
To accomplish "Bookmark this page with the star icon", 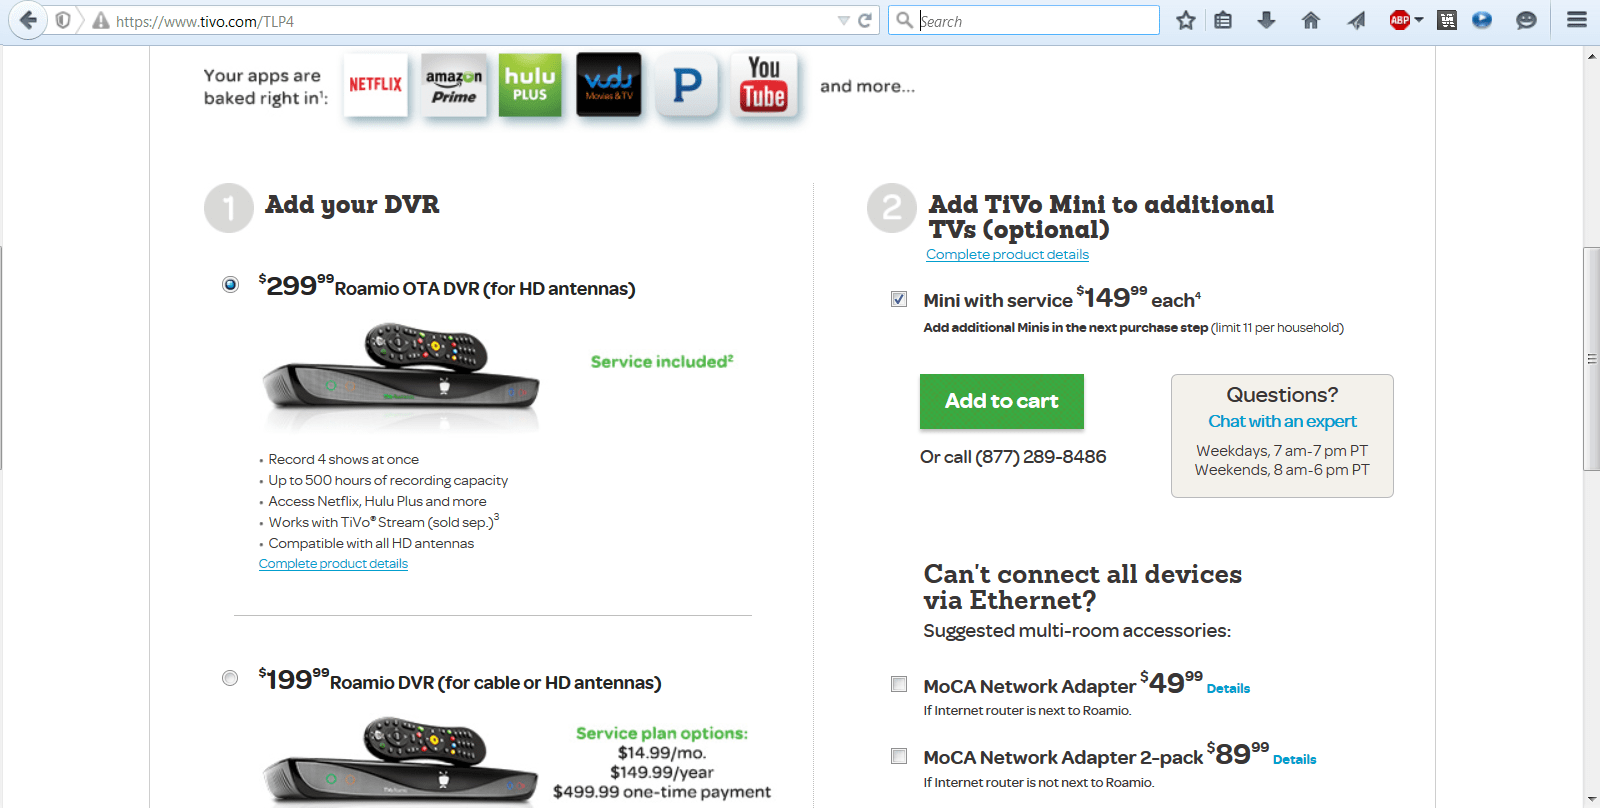I will coord(1186,20).
